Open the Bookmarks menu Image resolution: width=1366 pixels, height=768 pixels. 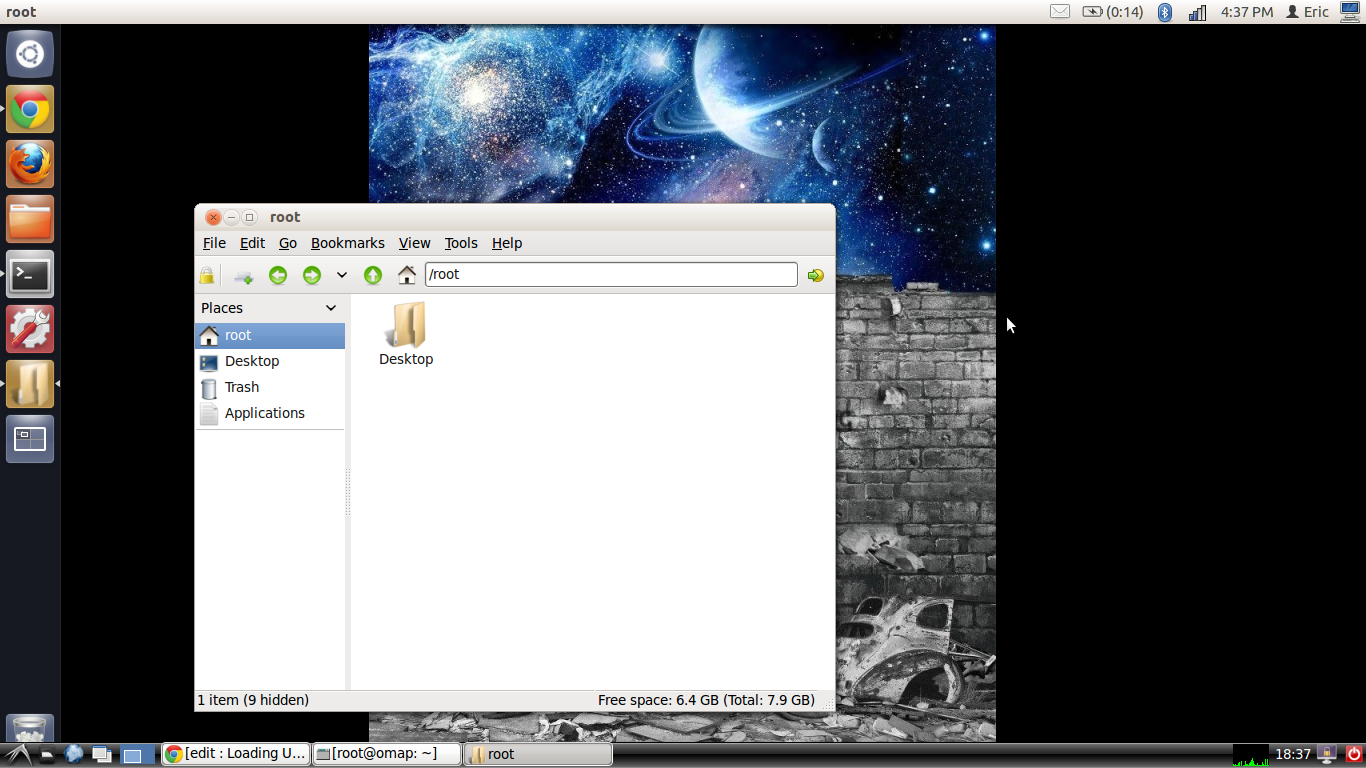tap(347, 243)
